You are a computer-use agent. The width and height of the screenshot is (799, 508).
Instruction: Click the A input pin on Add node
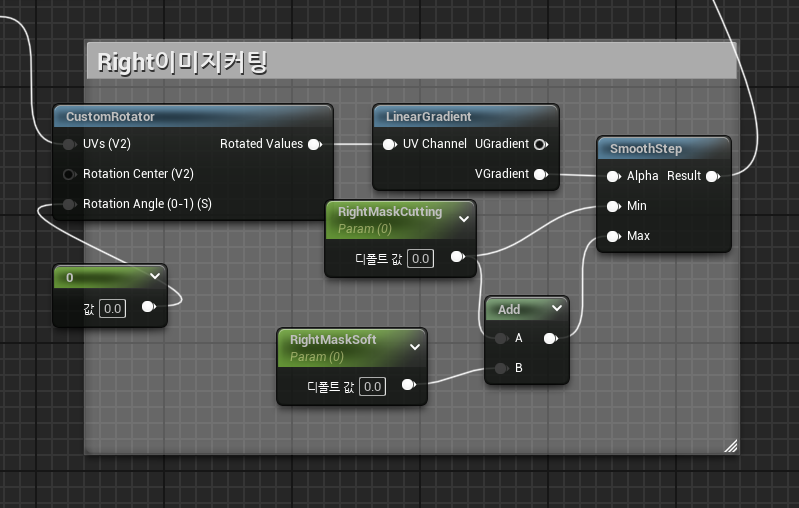[x=501, y=338]
